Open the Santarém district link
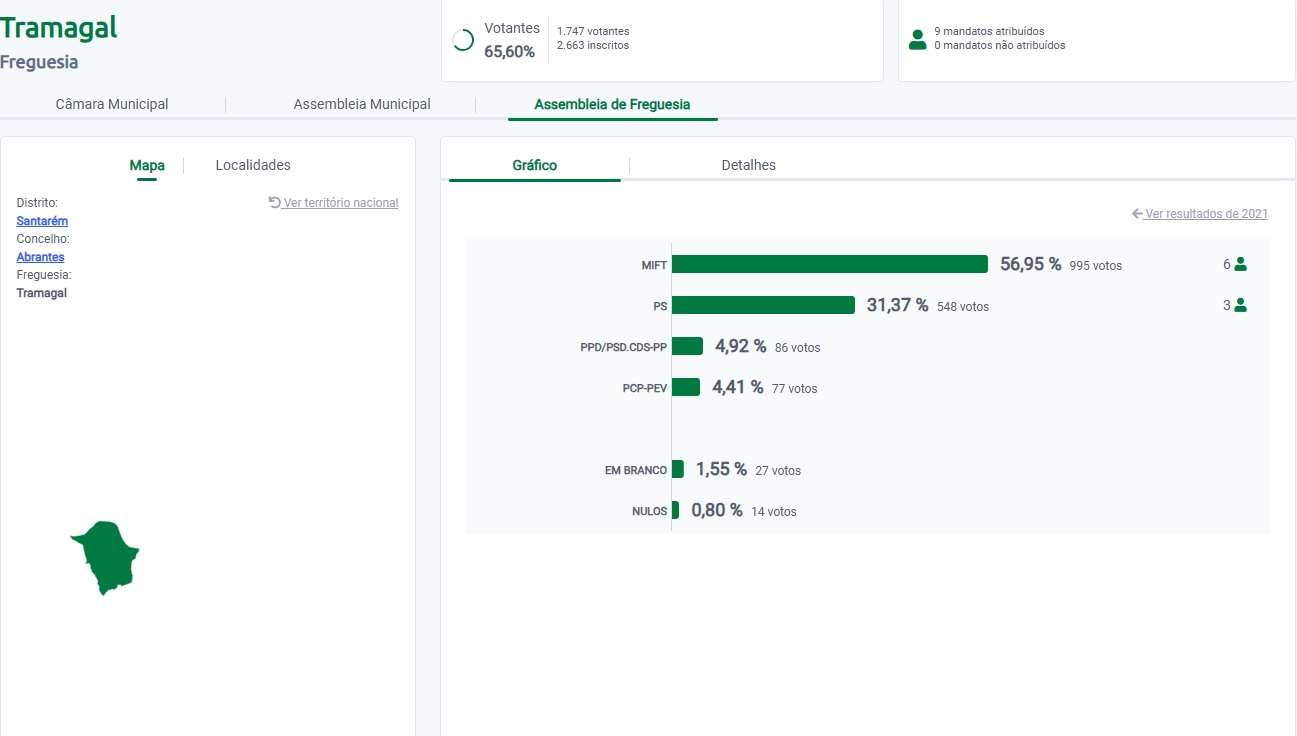 click(x=42, y=221)
